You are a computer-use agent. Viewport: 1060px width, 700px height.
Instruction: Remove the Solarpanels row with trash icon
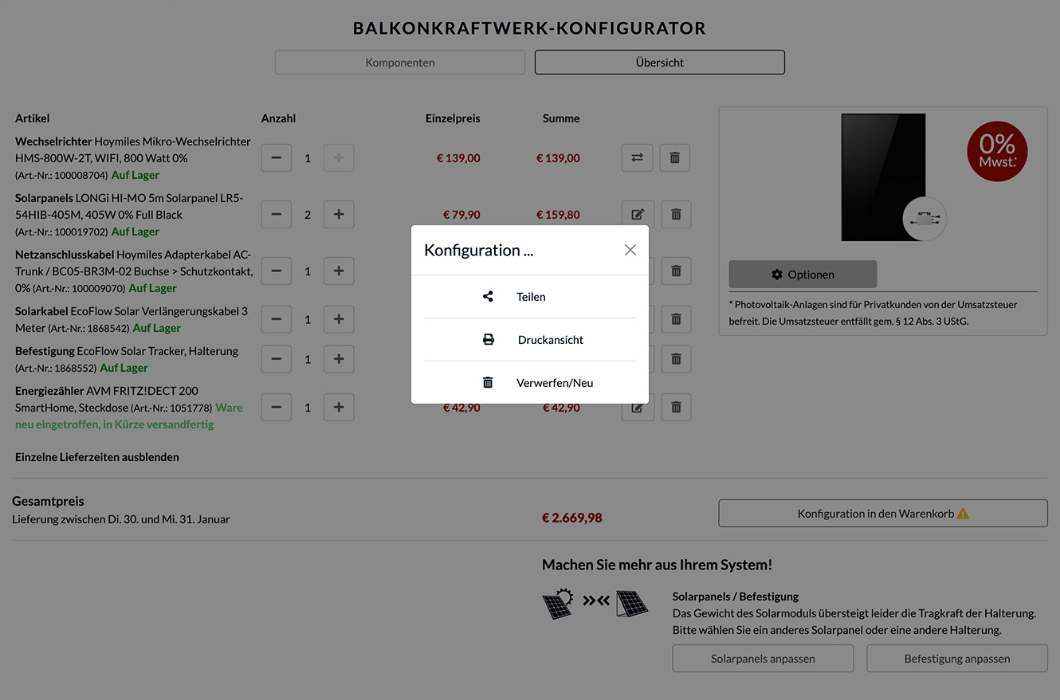[x=676, y=214]
